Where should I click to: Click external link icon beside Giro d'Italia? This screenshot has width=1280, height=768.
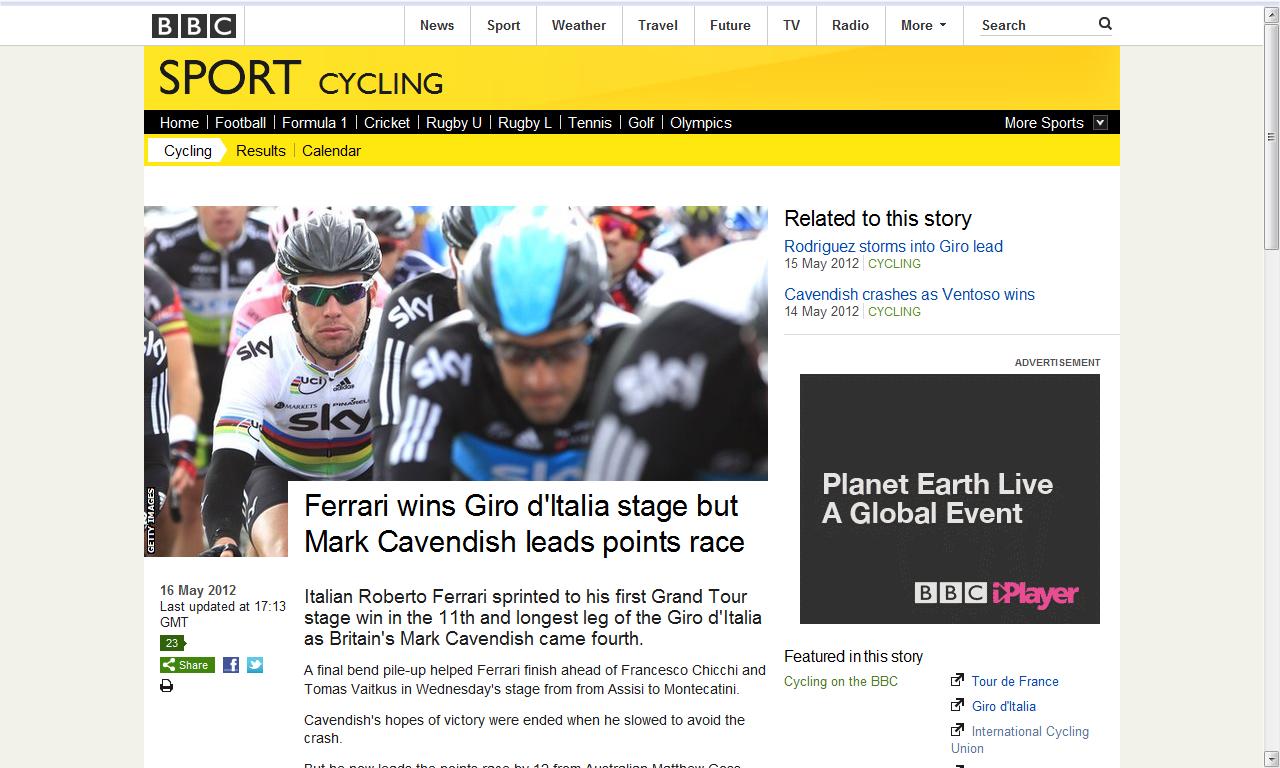[957, 705]
